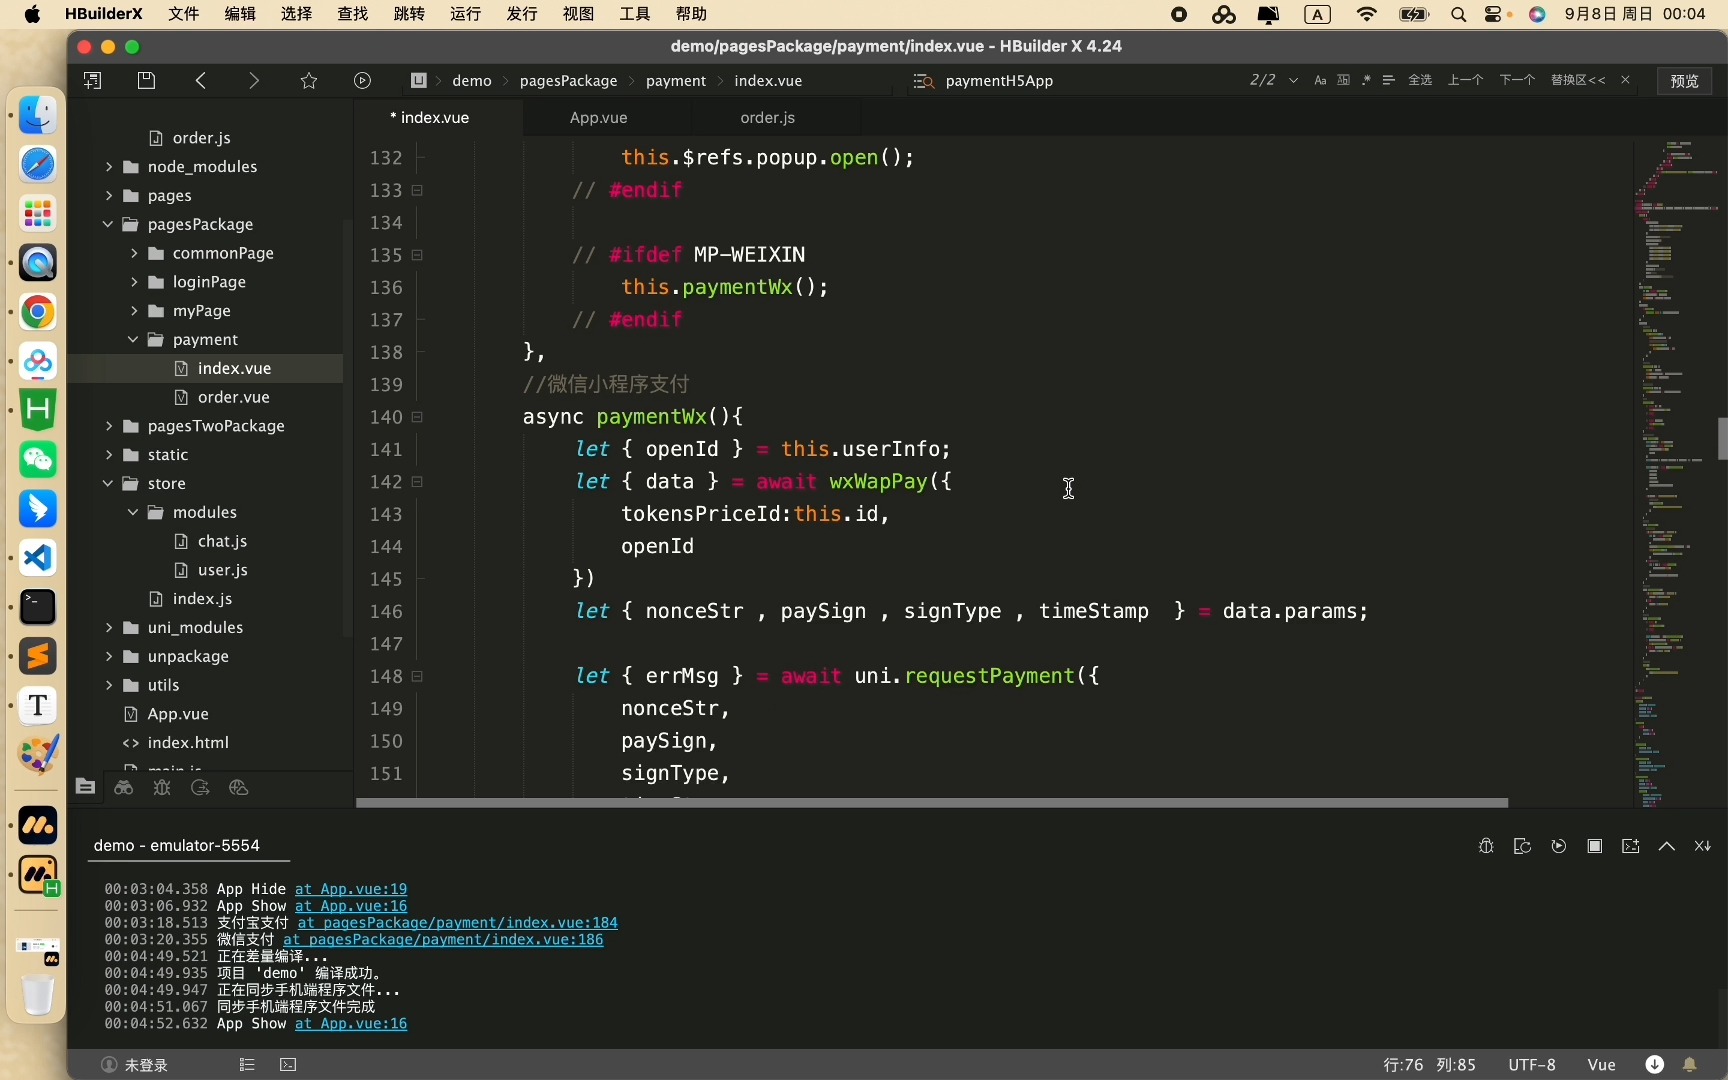Open the terminal icon in the status bar
Viewport: 1728px width, 1080px height.
click(288, 1065)
